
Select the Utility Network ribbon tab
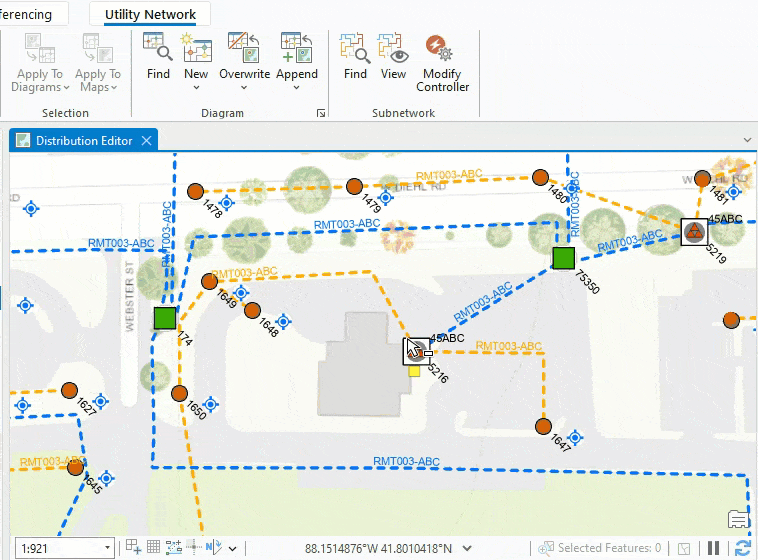(x=150, y=15)
